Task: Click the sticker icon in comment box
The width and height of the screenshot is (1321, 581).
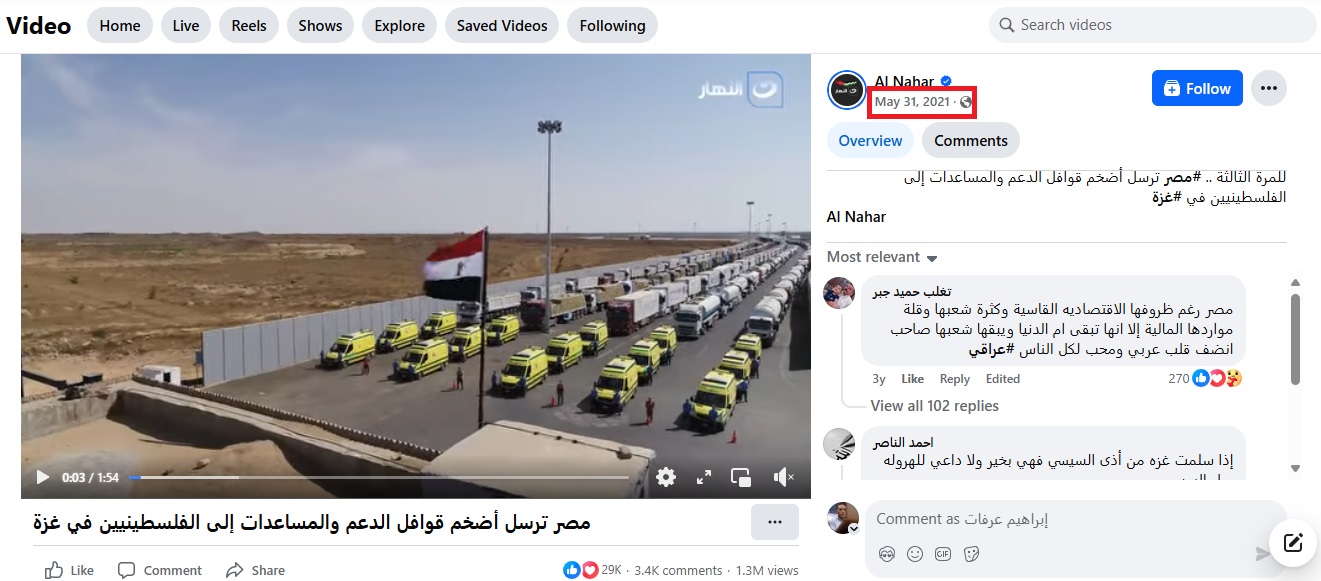Action: [x=970, y=553]
